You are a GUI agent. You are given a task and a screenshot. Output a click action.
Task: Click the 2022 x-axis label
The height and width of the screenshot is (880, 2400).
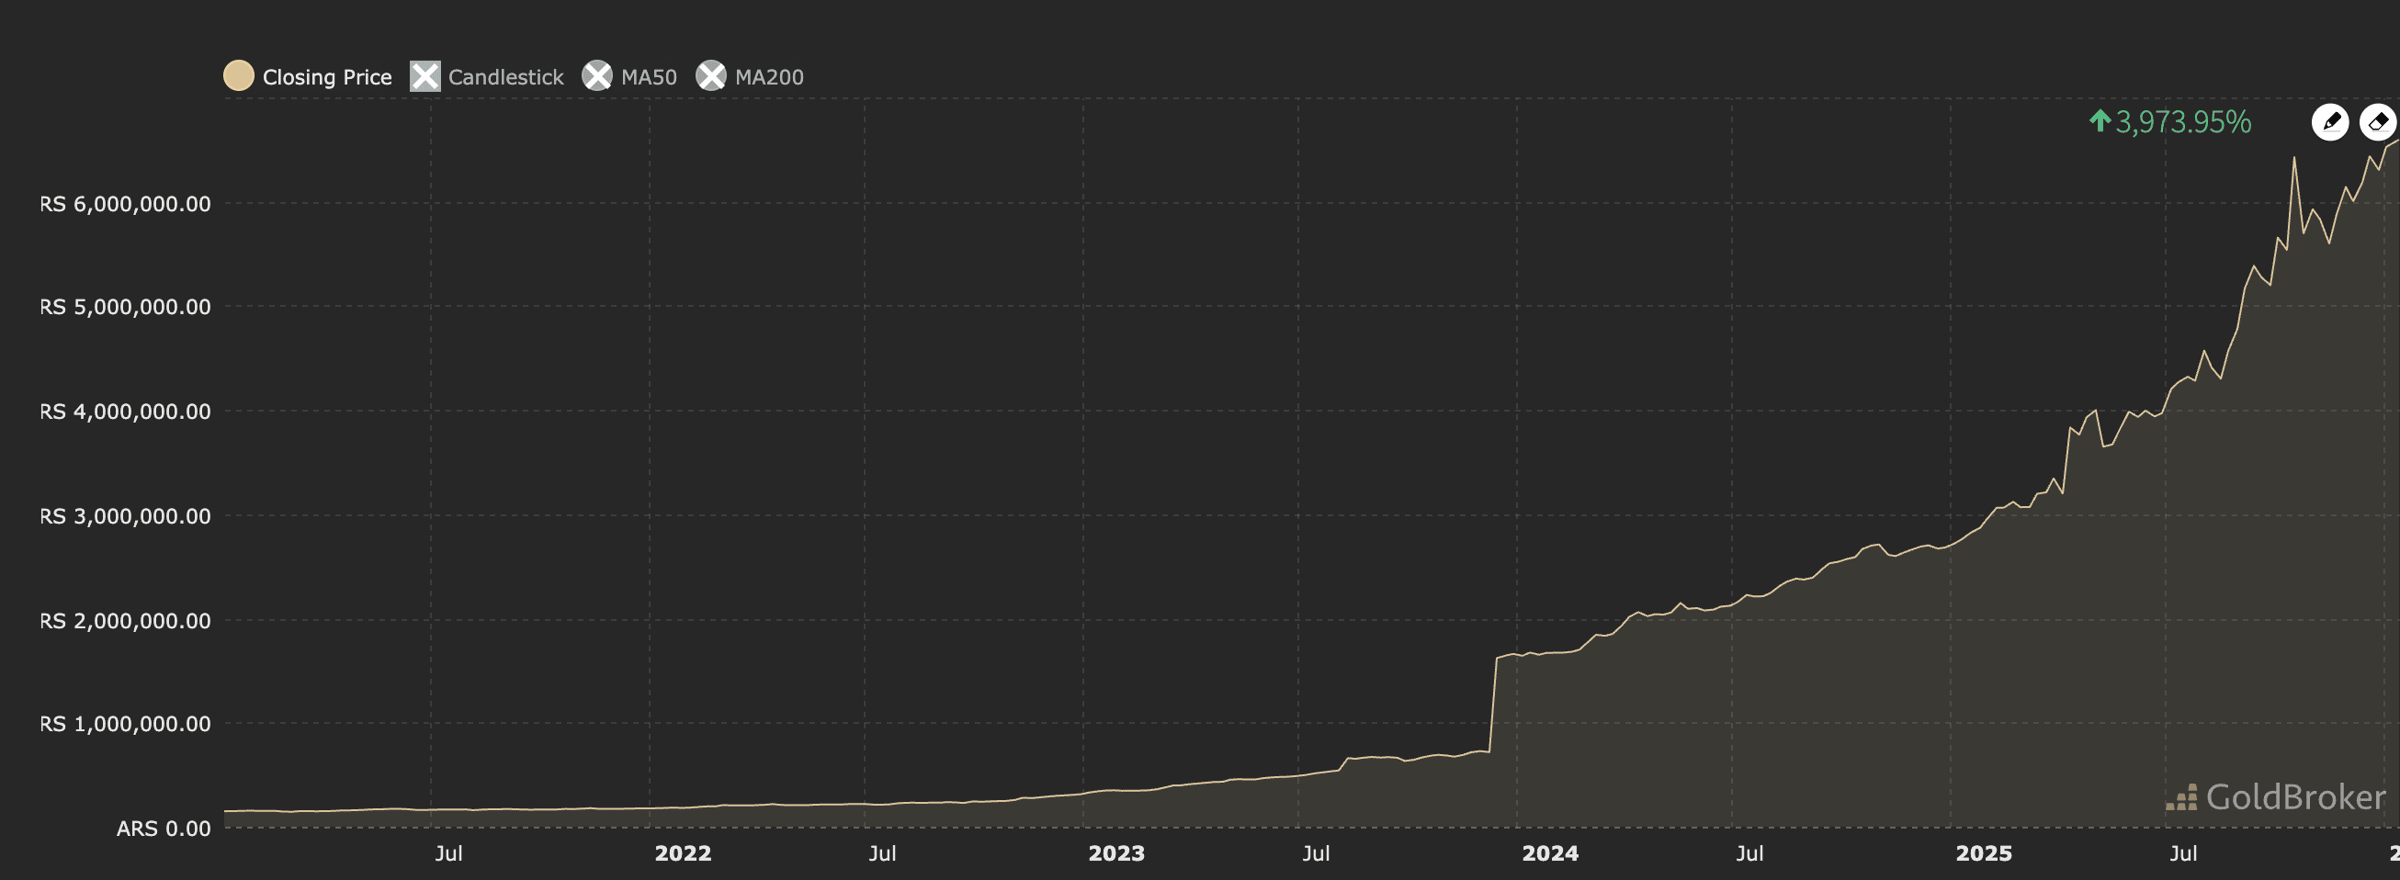pyautogui.click(x=683, y=853)
